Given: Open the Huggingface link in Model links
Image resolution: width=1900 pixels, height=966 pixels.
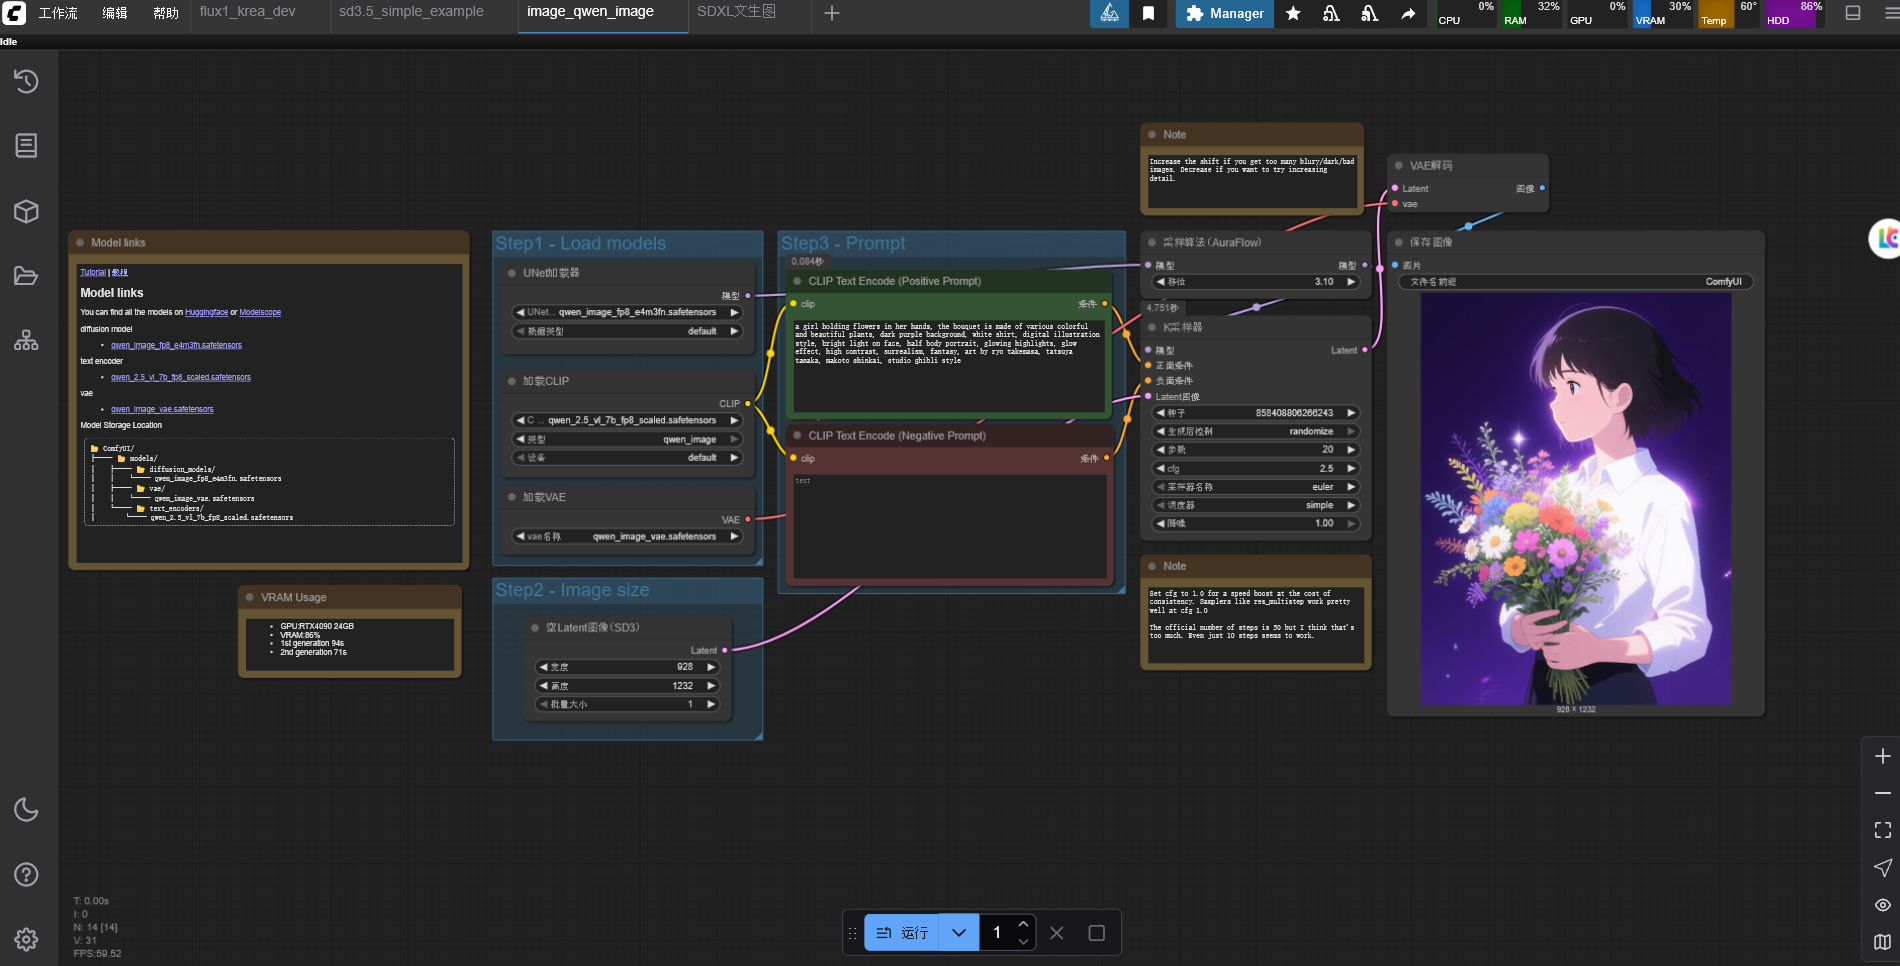Looking at the screenshot, I should [x=207, y=313].
